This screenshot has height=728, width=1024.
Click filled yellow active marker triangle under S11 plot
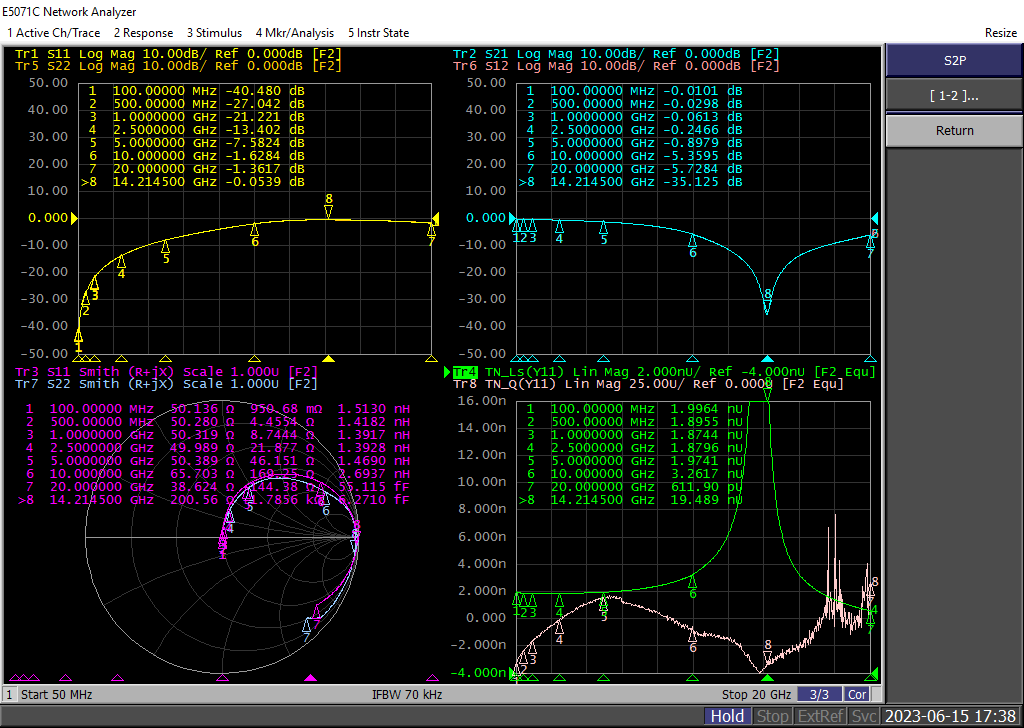pyautogui.click(x=329, y=358)
